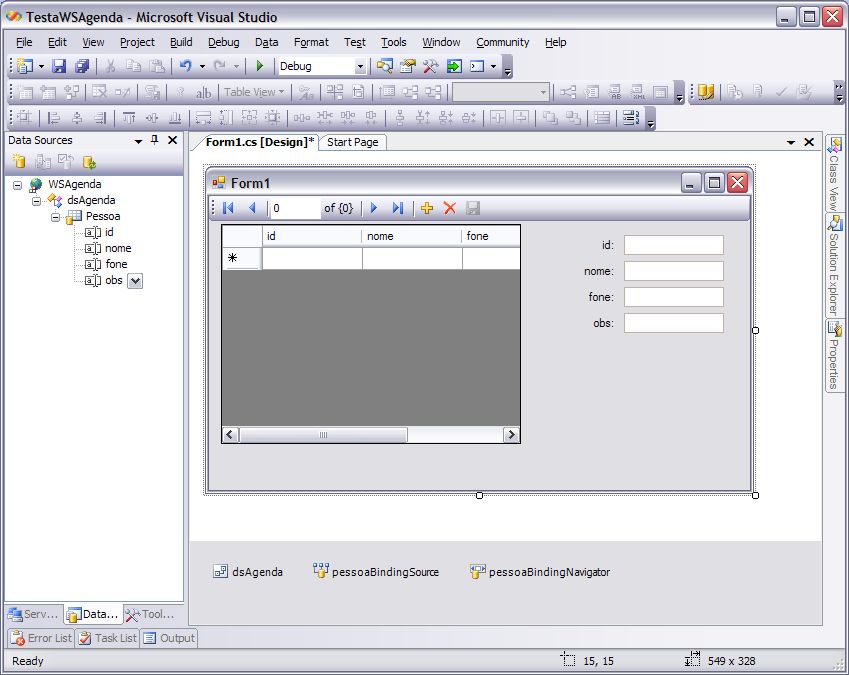
Task: Click Add New Data Source icon
Action: 18,161
